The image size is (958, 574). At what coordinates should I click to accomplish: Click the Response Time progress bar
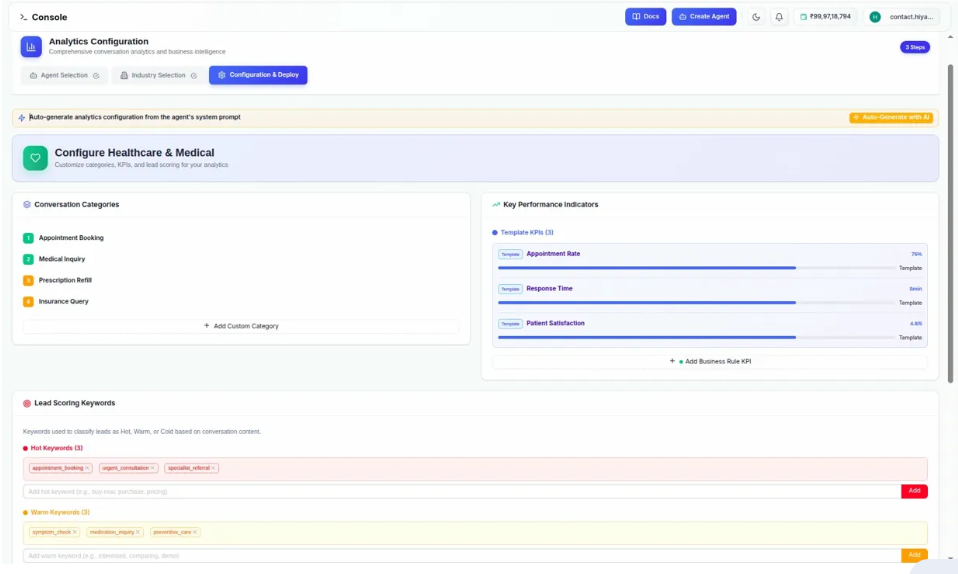point(696,303)
